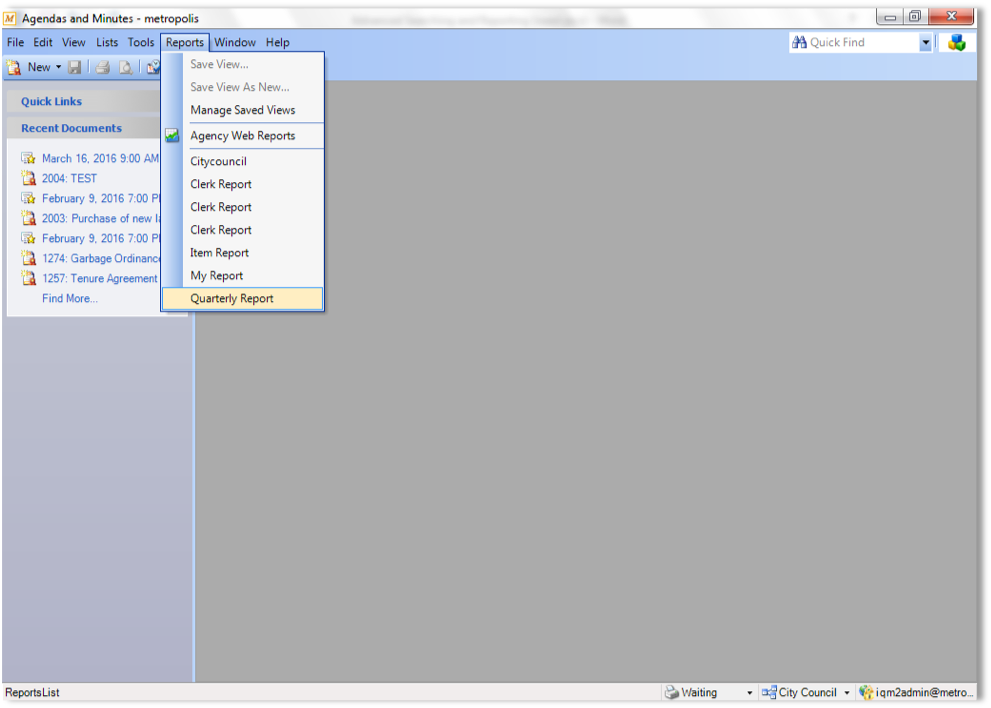Screen dimensions: 991x708
Task: Click the printer icon beside Waiting
Action: click(672, 692)
